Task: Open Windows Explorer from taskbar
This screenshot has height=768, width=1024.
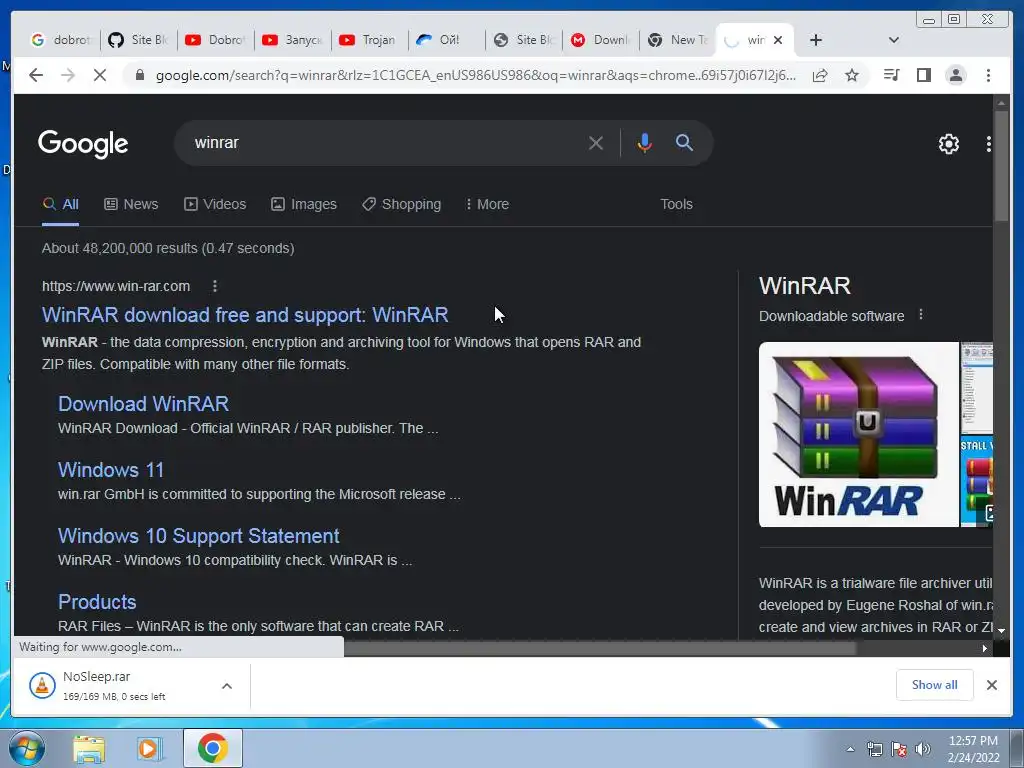Action: click(89, 748)
